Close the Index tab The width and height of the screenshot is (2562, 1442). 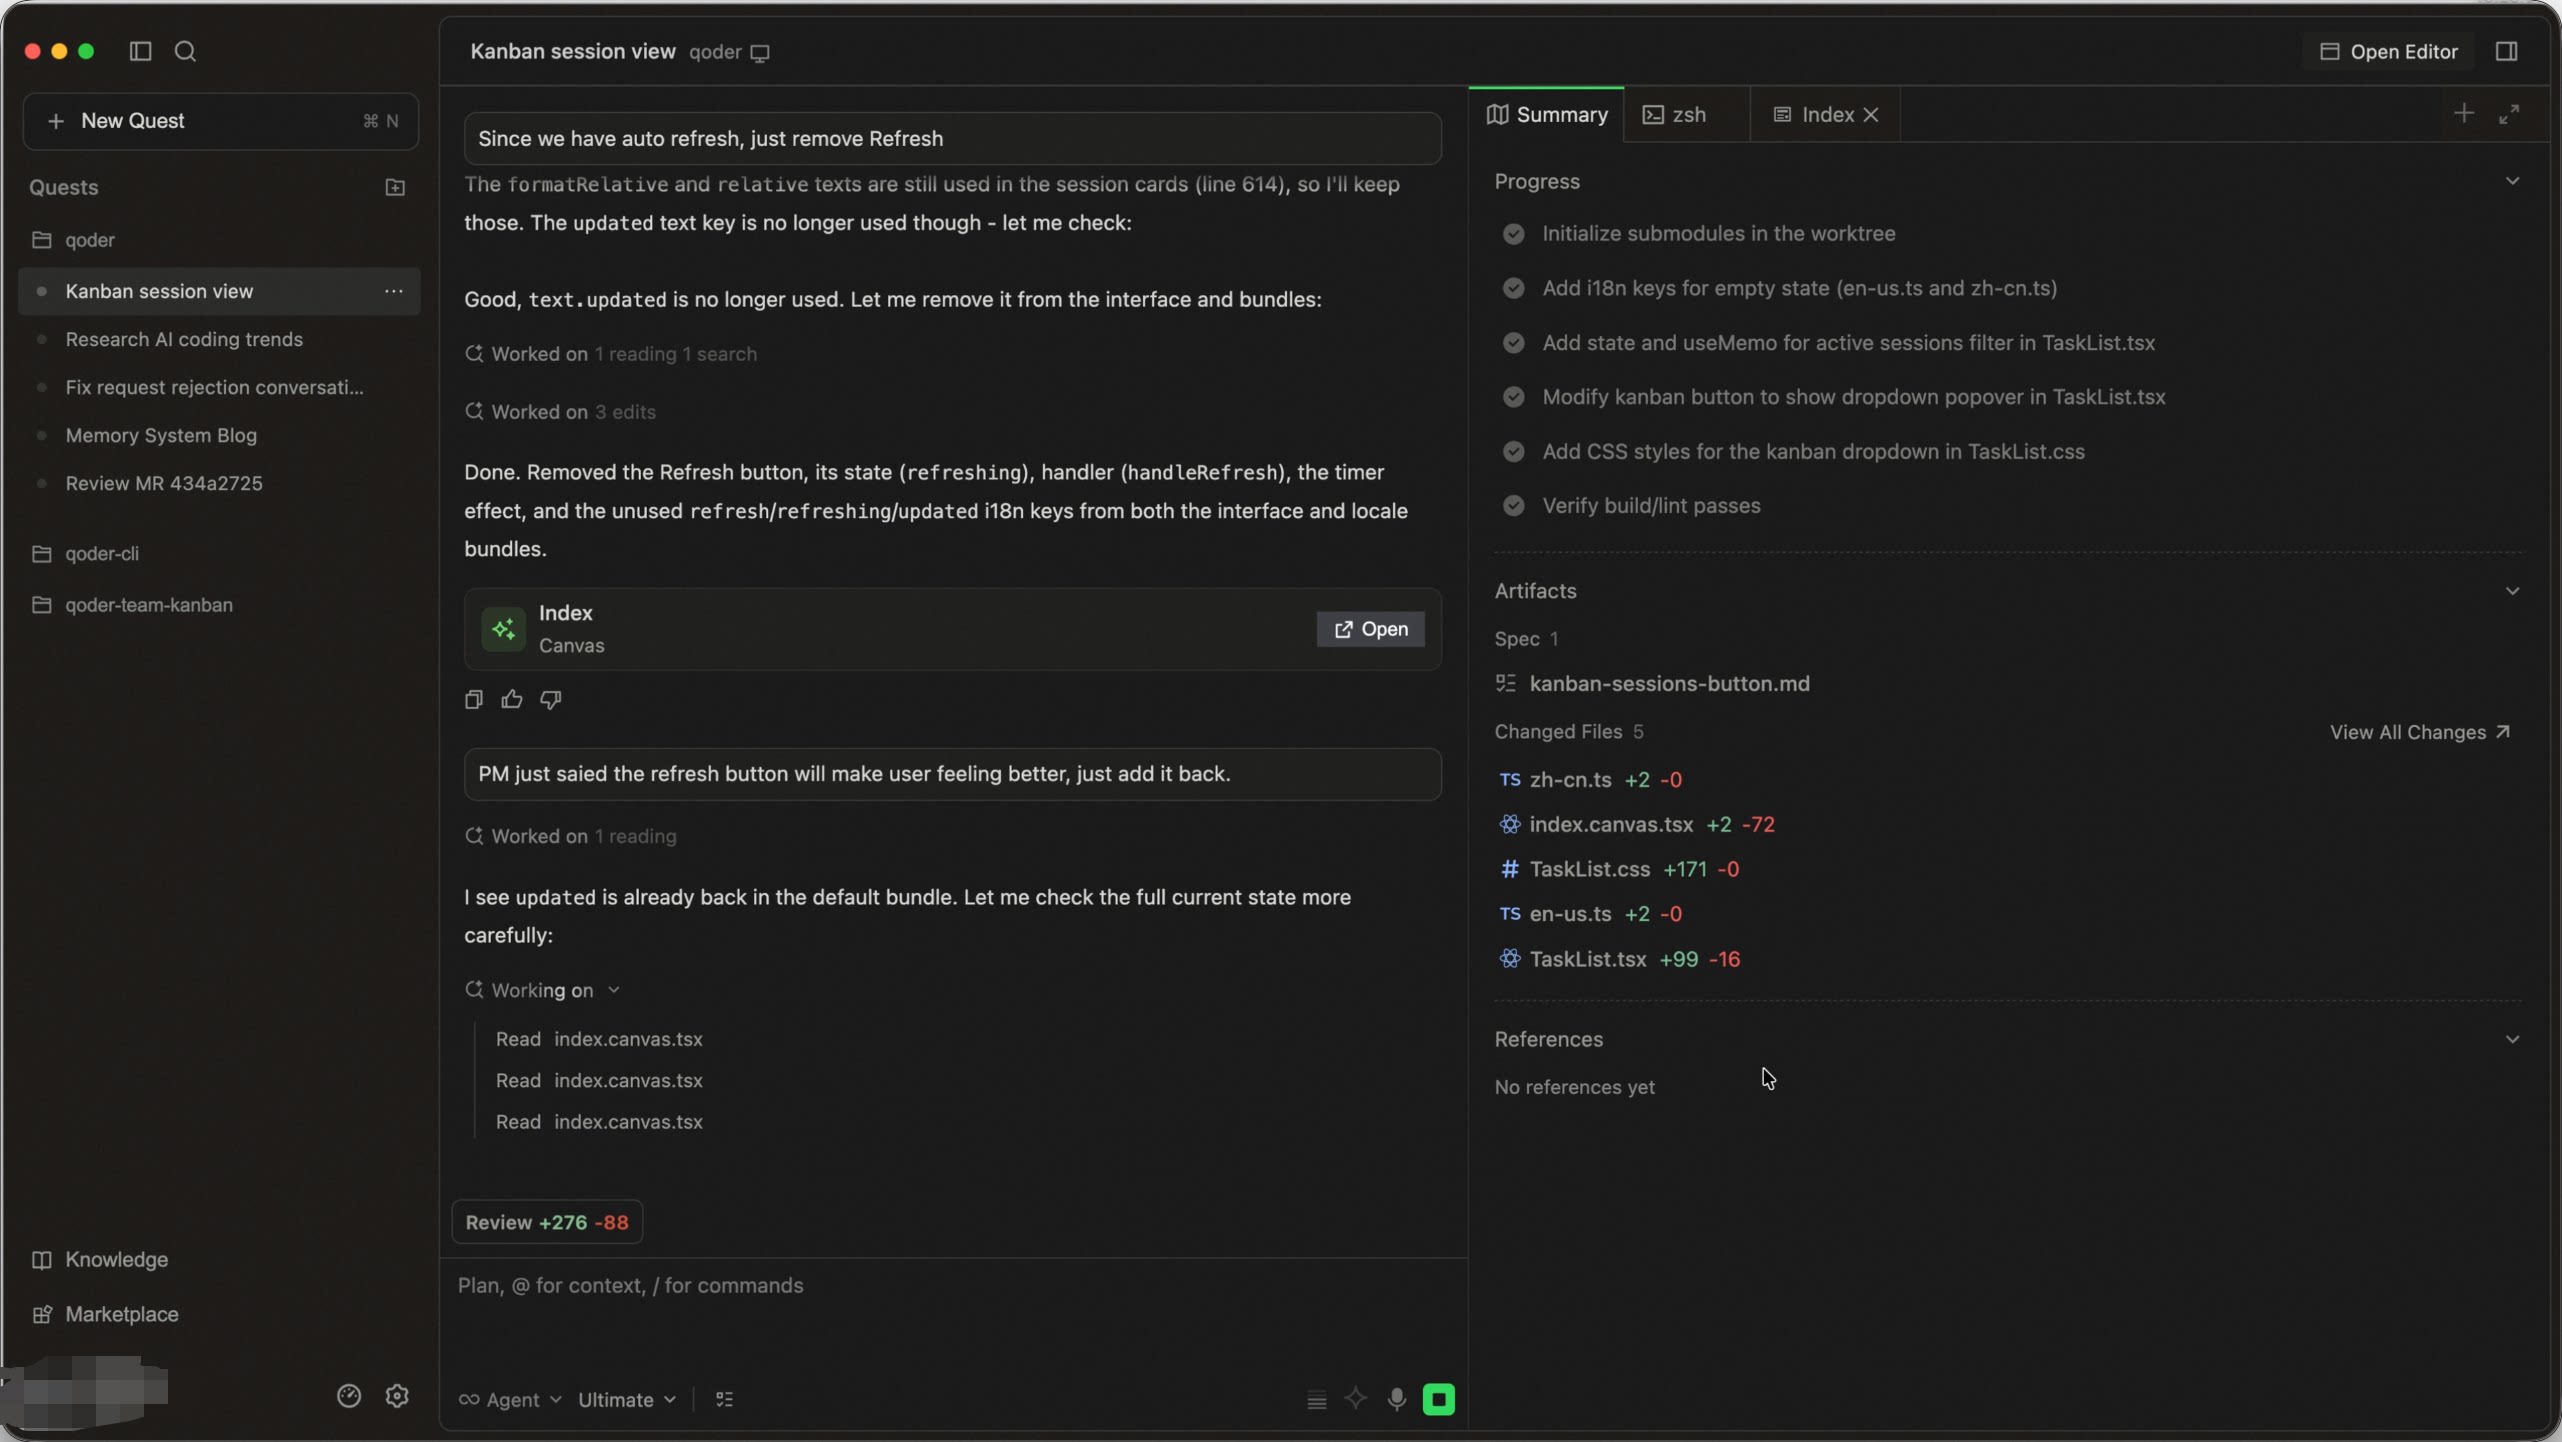coord(1871,115)
